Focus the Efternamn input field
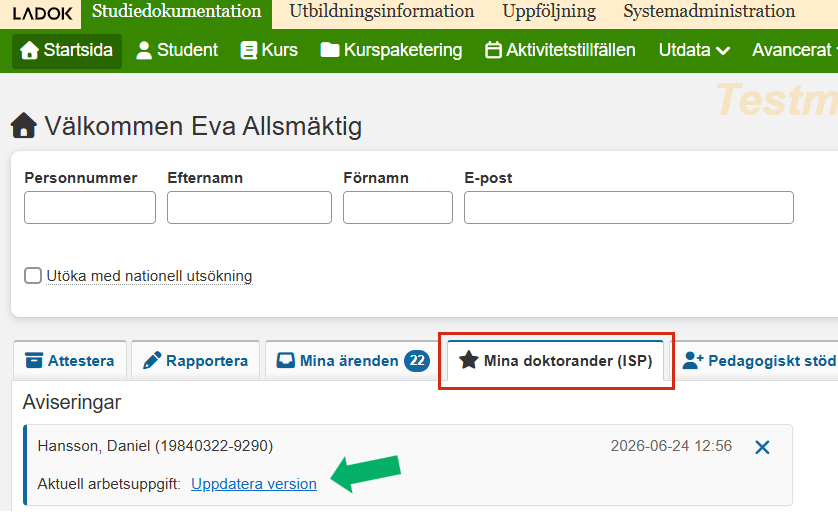The width and height of the screenshot is (838, 512). tap(249, 207)
